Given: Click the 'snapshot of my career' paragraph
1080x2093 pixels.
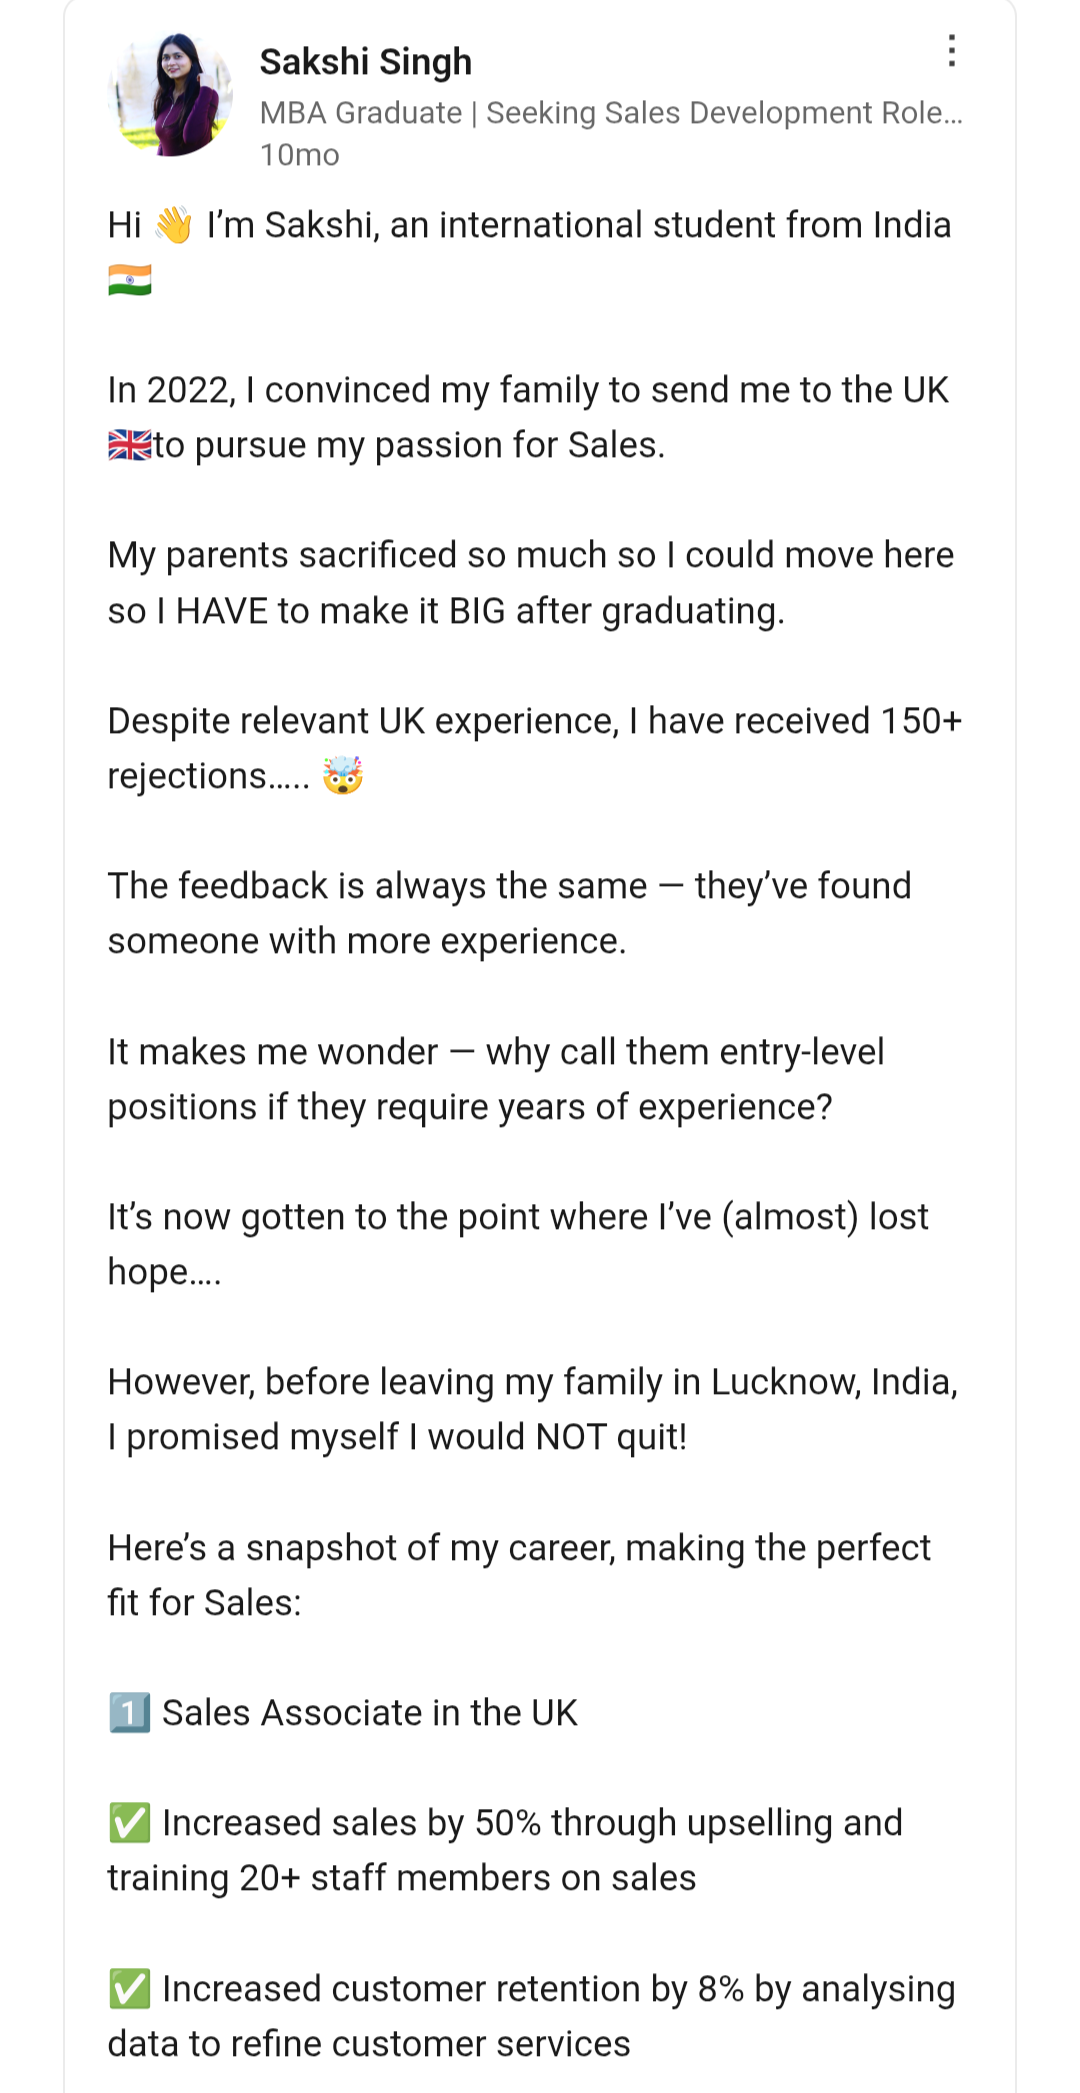Looking at the screenshot, I should (518, 1548).
